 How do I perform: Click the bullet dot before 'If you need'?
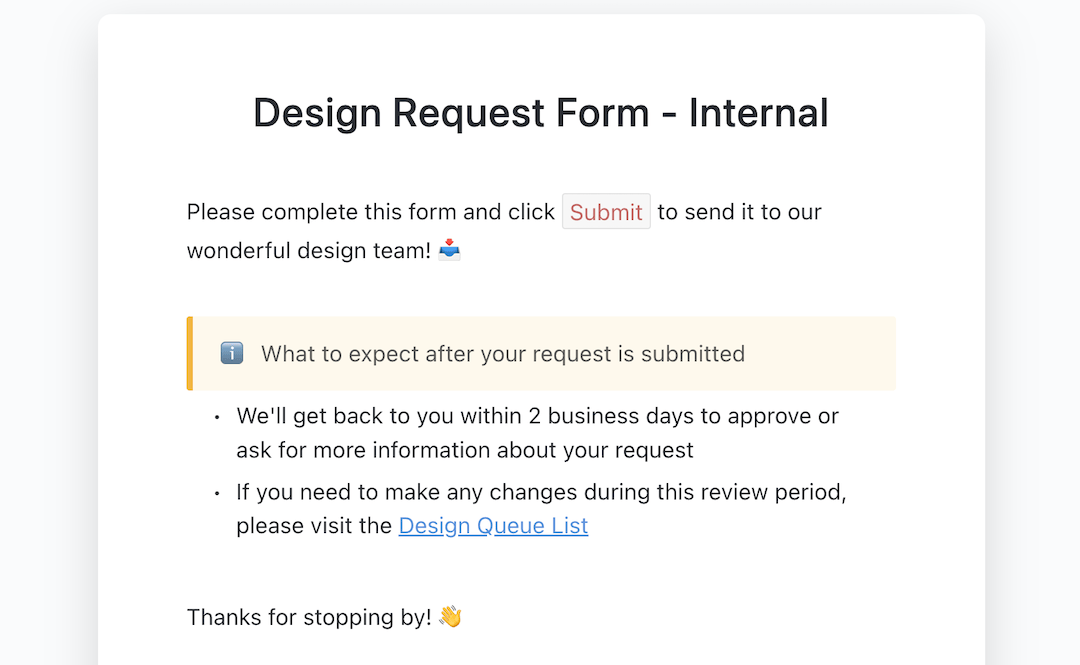click(217, 494)
